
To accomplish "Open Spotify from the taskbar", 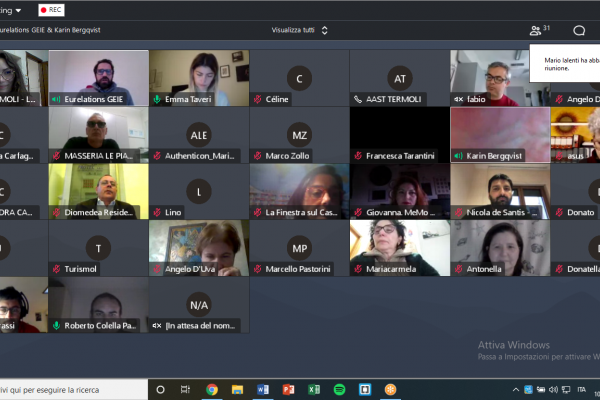I will [339, 390].
